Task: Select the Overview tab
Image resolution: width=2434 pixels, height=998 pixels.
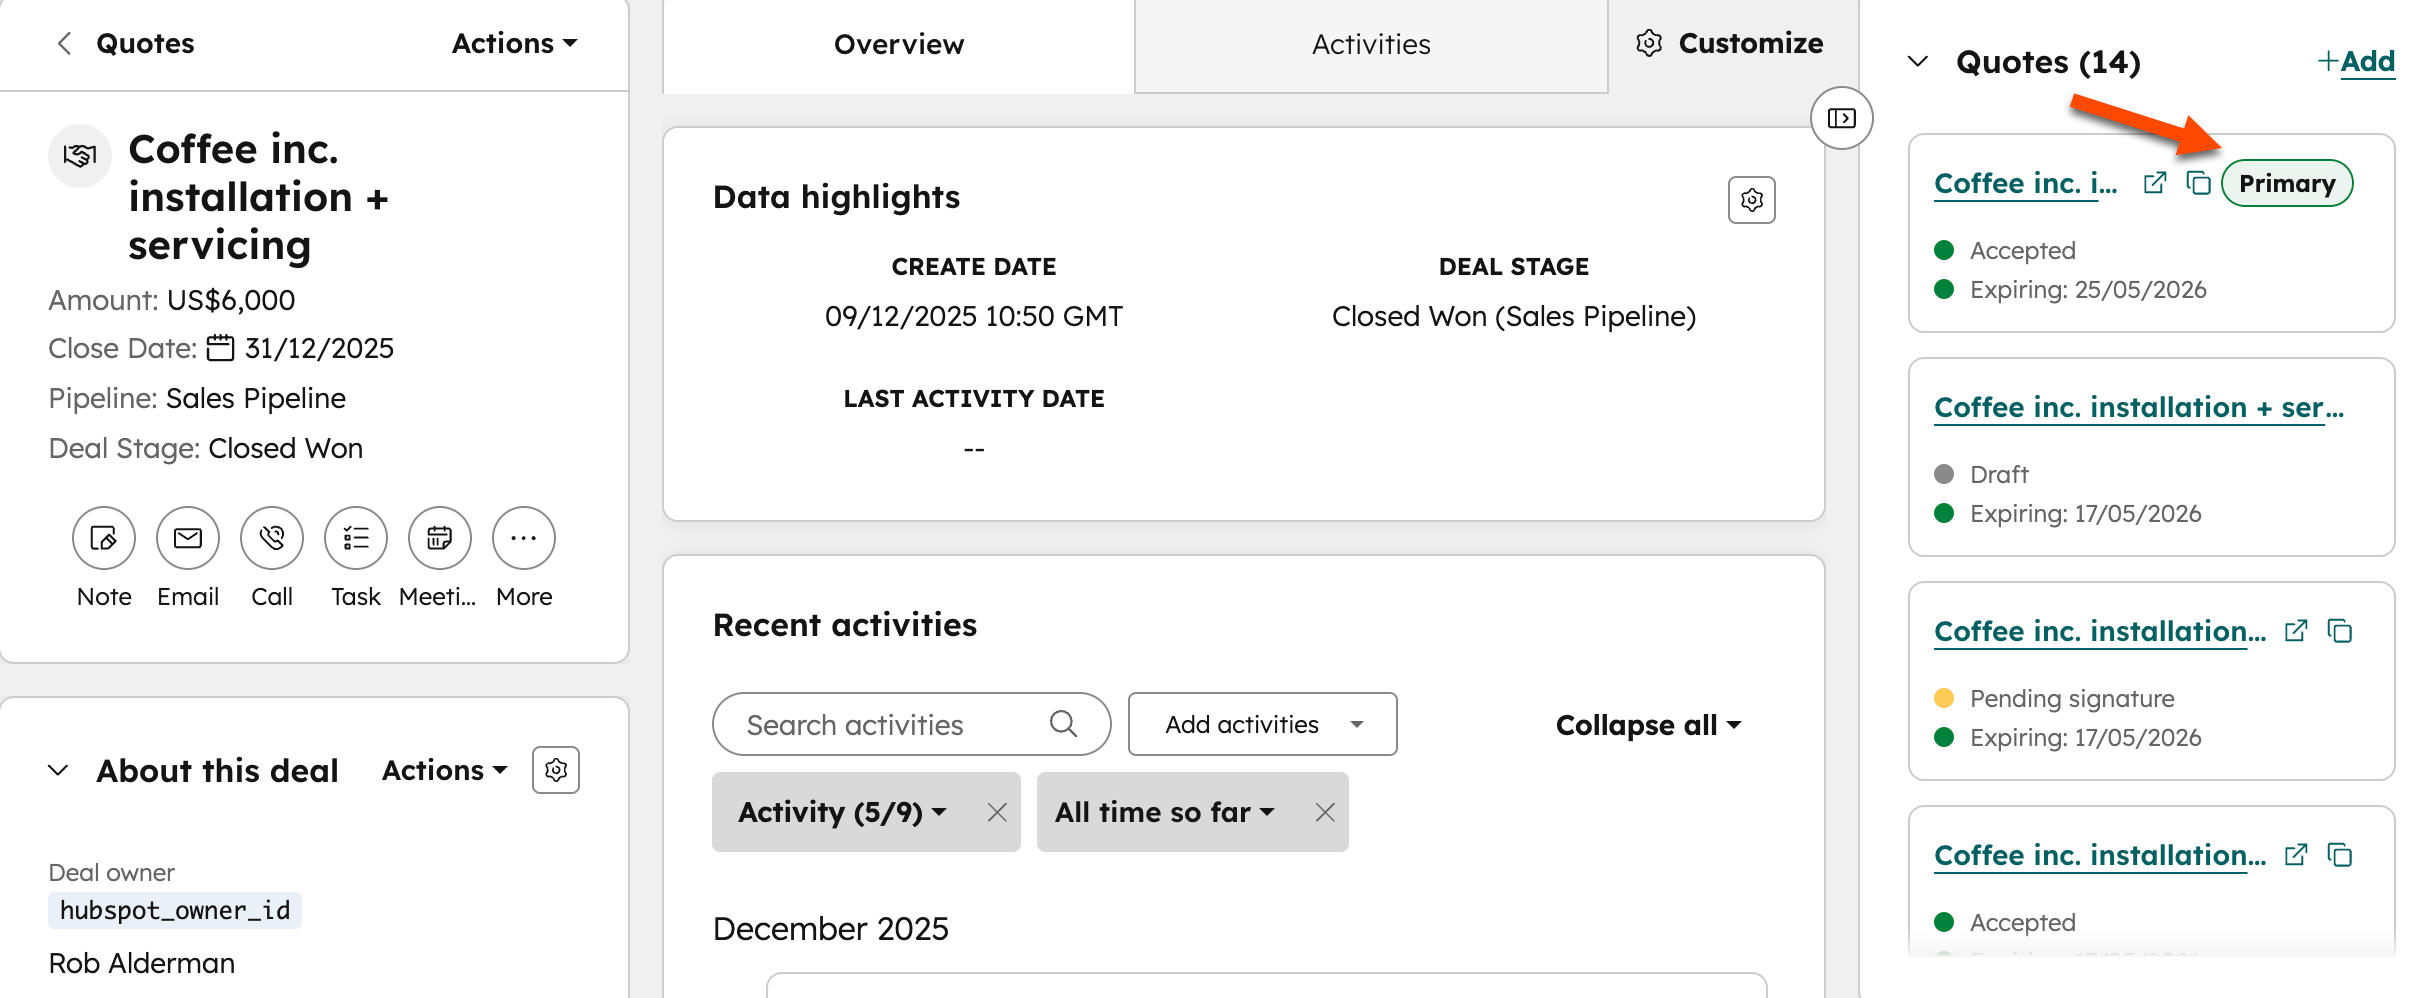Action: [898, 45]
